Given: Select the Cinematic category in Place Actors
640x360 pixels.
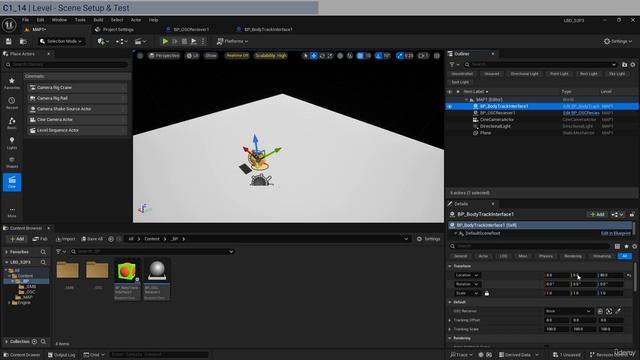Looking at the screenshot, I should coord(12,182).
